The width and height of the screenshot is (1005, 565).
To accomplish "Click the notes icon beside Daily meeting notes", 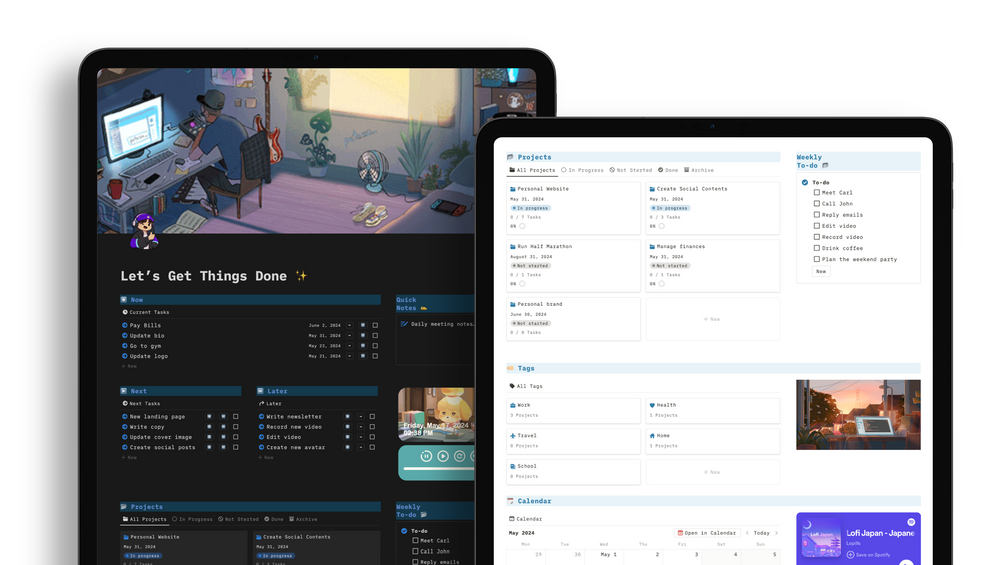I will click(x=404, y=324).
